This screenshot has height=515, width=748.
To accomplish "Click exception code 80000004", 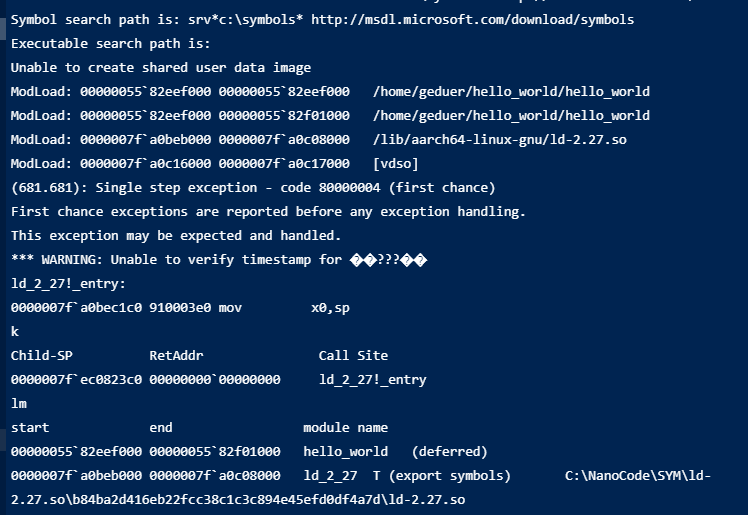I will 349,188.
